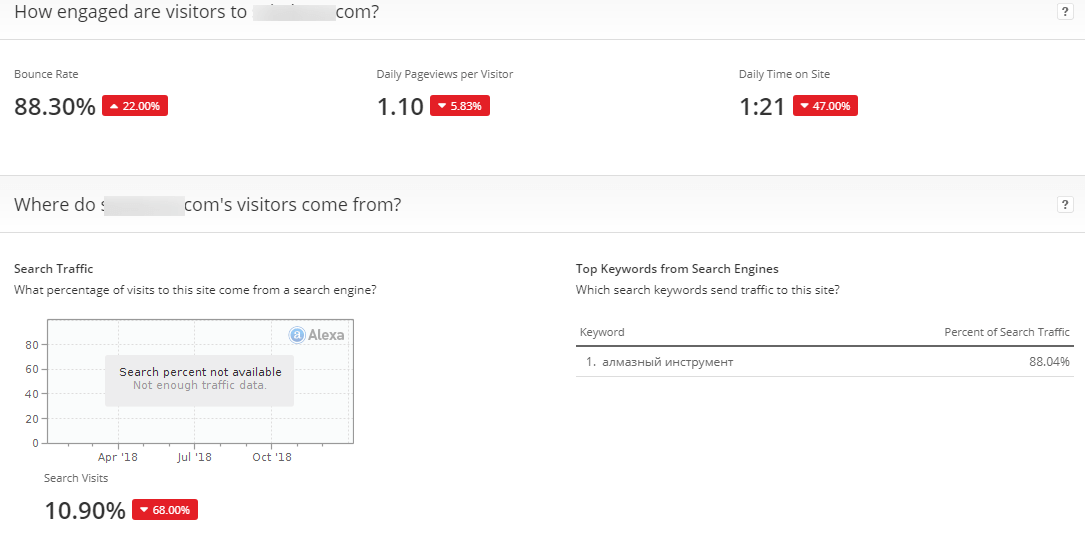The height and width of the screenshot is (543, 1085).
Task: Click the 1.10 daily pageviews value
Action: tap(400, 107)
